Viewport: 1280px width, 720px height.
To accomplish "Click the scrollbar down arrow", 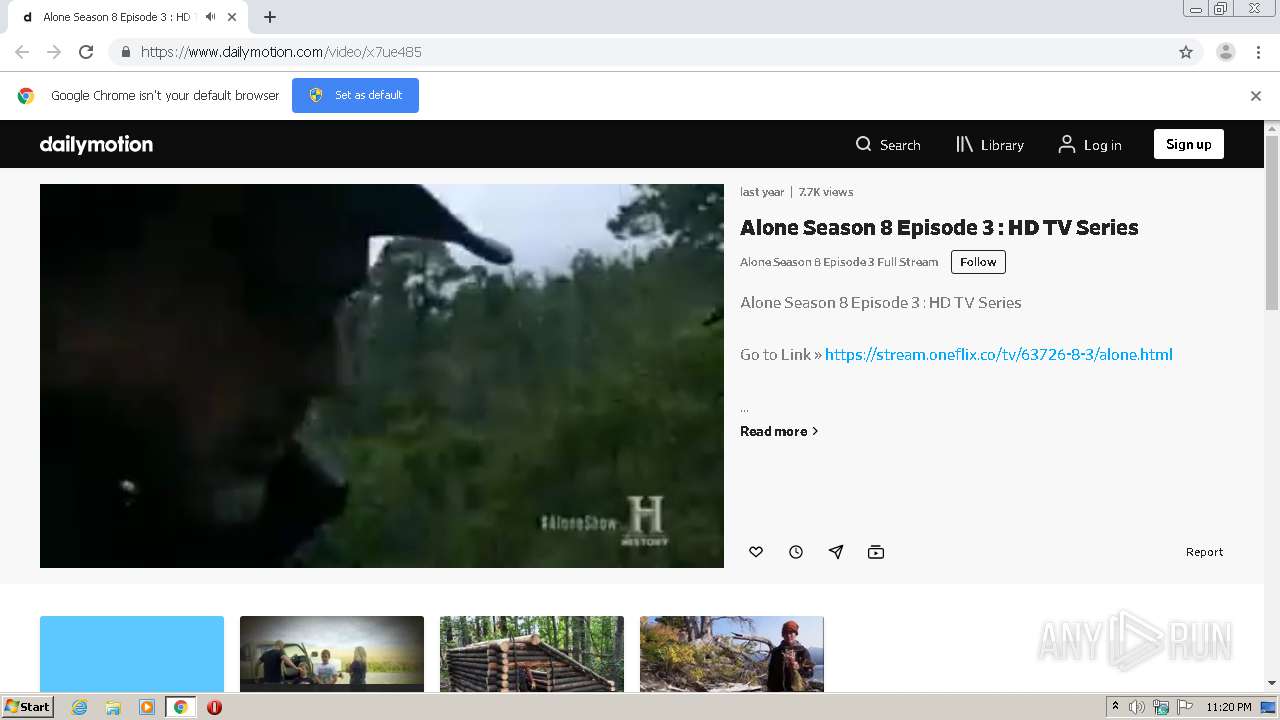I will coord(1272,683).
